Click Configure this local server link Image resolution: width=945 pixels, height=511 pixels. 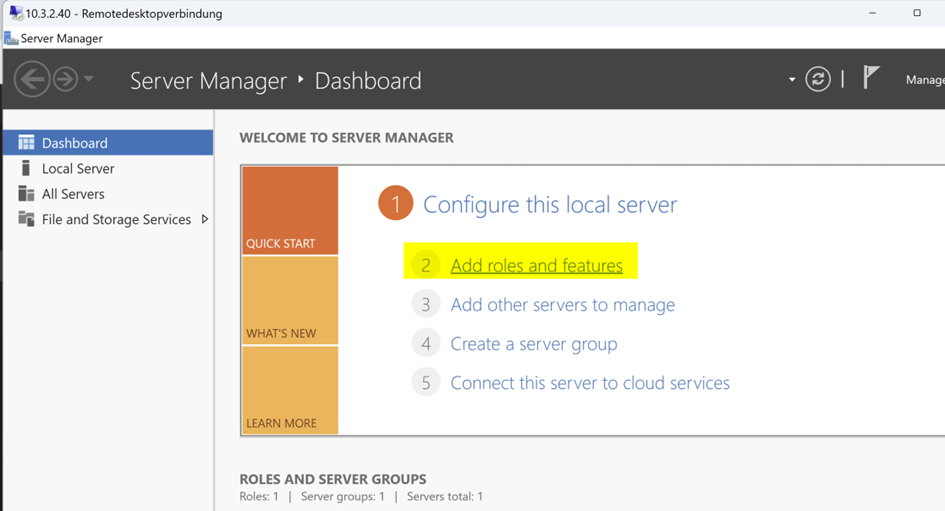tap(550, 205)
